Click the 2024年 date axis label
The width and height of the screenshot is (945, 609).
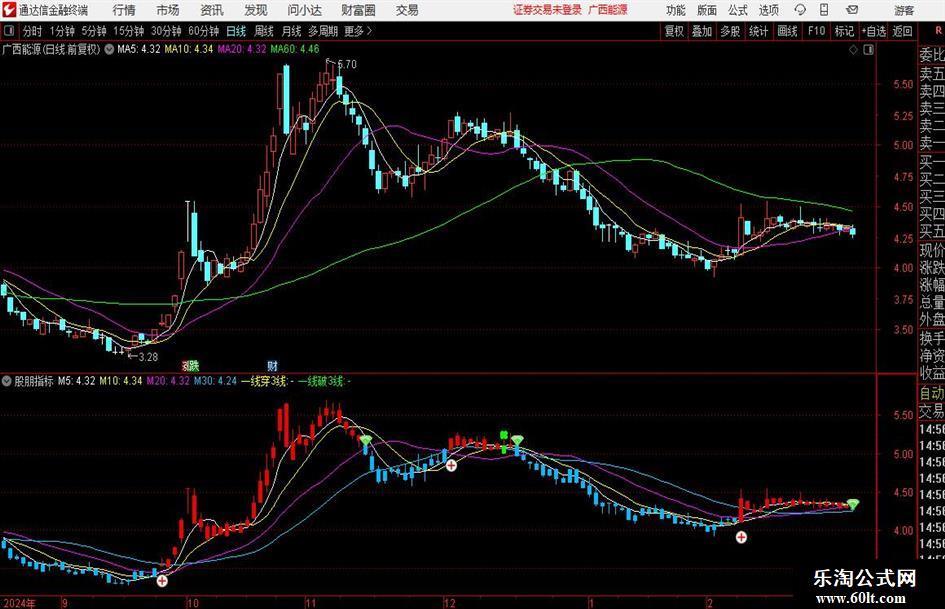tap(19, 602)
